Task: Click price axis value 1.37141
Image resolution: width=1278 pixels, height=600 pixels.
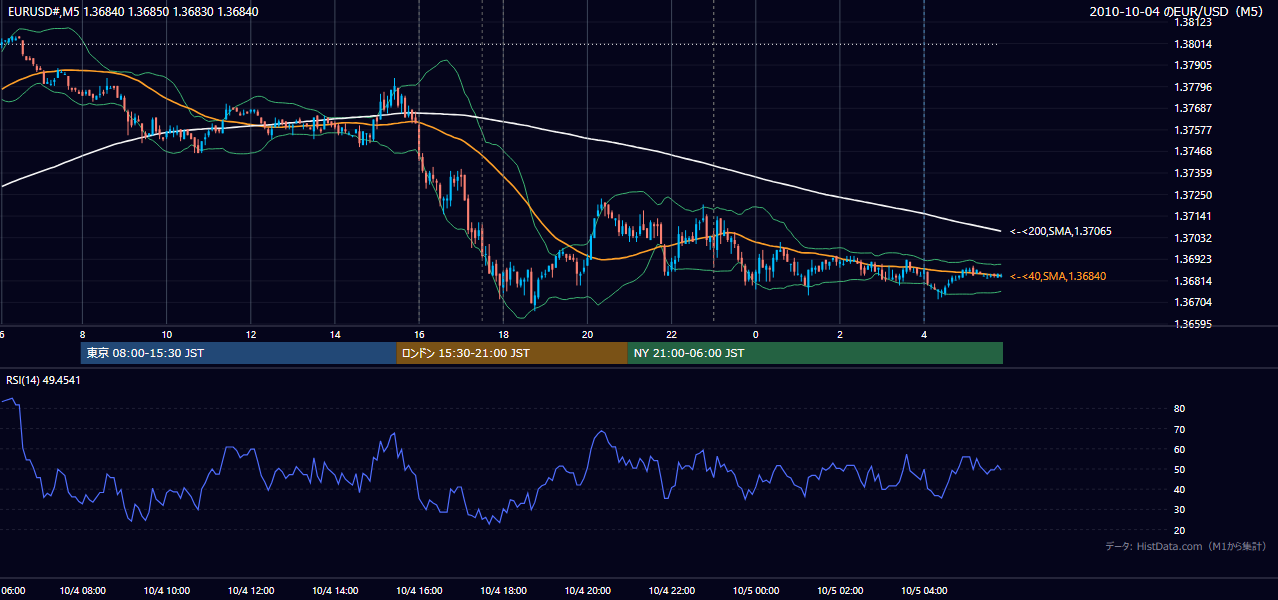Action: (1192, 216)
